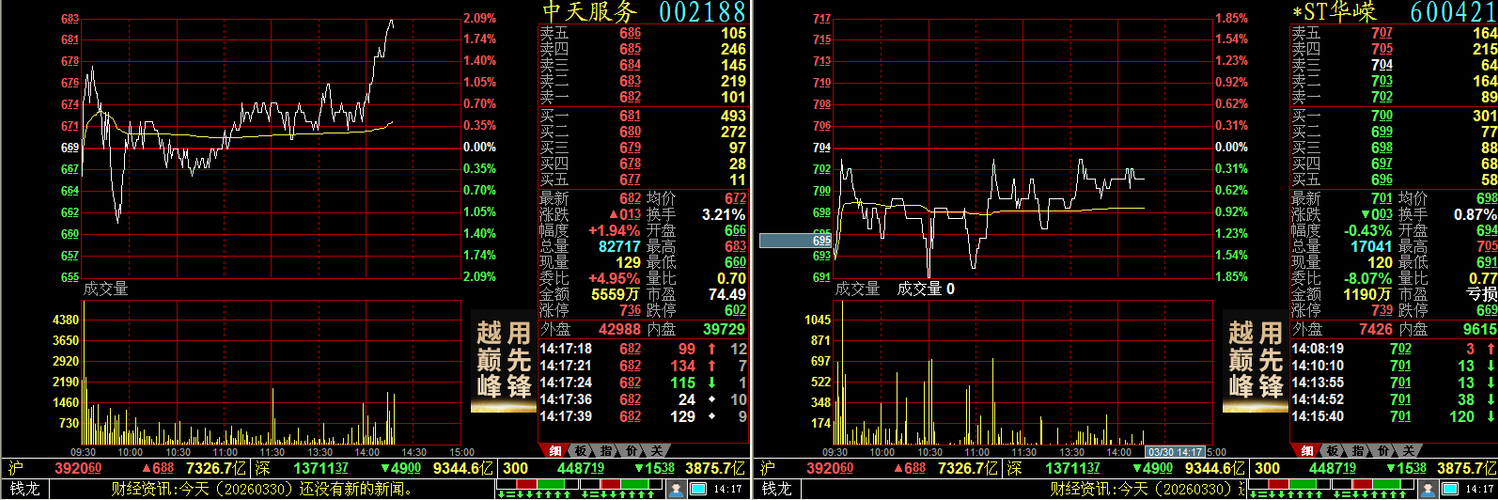Select 指 tab under *ST华嵘 trade list

(x=1358, y=451)
